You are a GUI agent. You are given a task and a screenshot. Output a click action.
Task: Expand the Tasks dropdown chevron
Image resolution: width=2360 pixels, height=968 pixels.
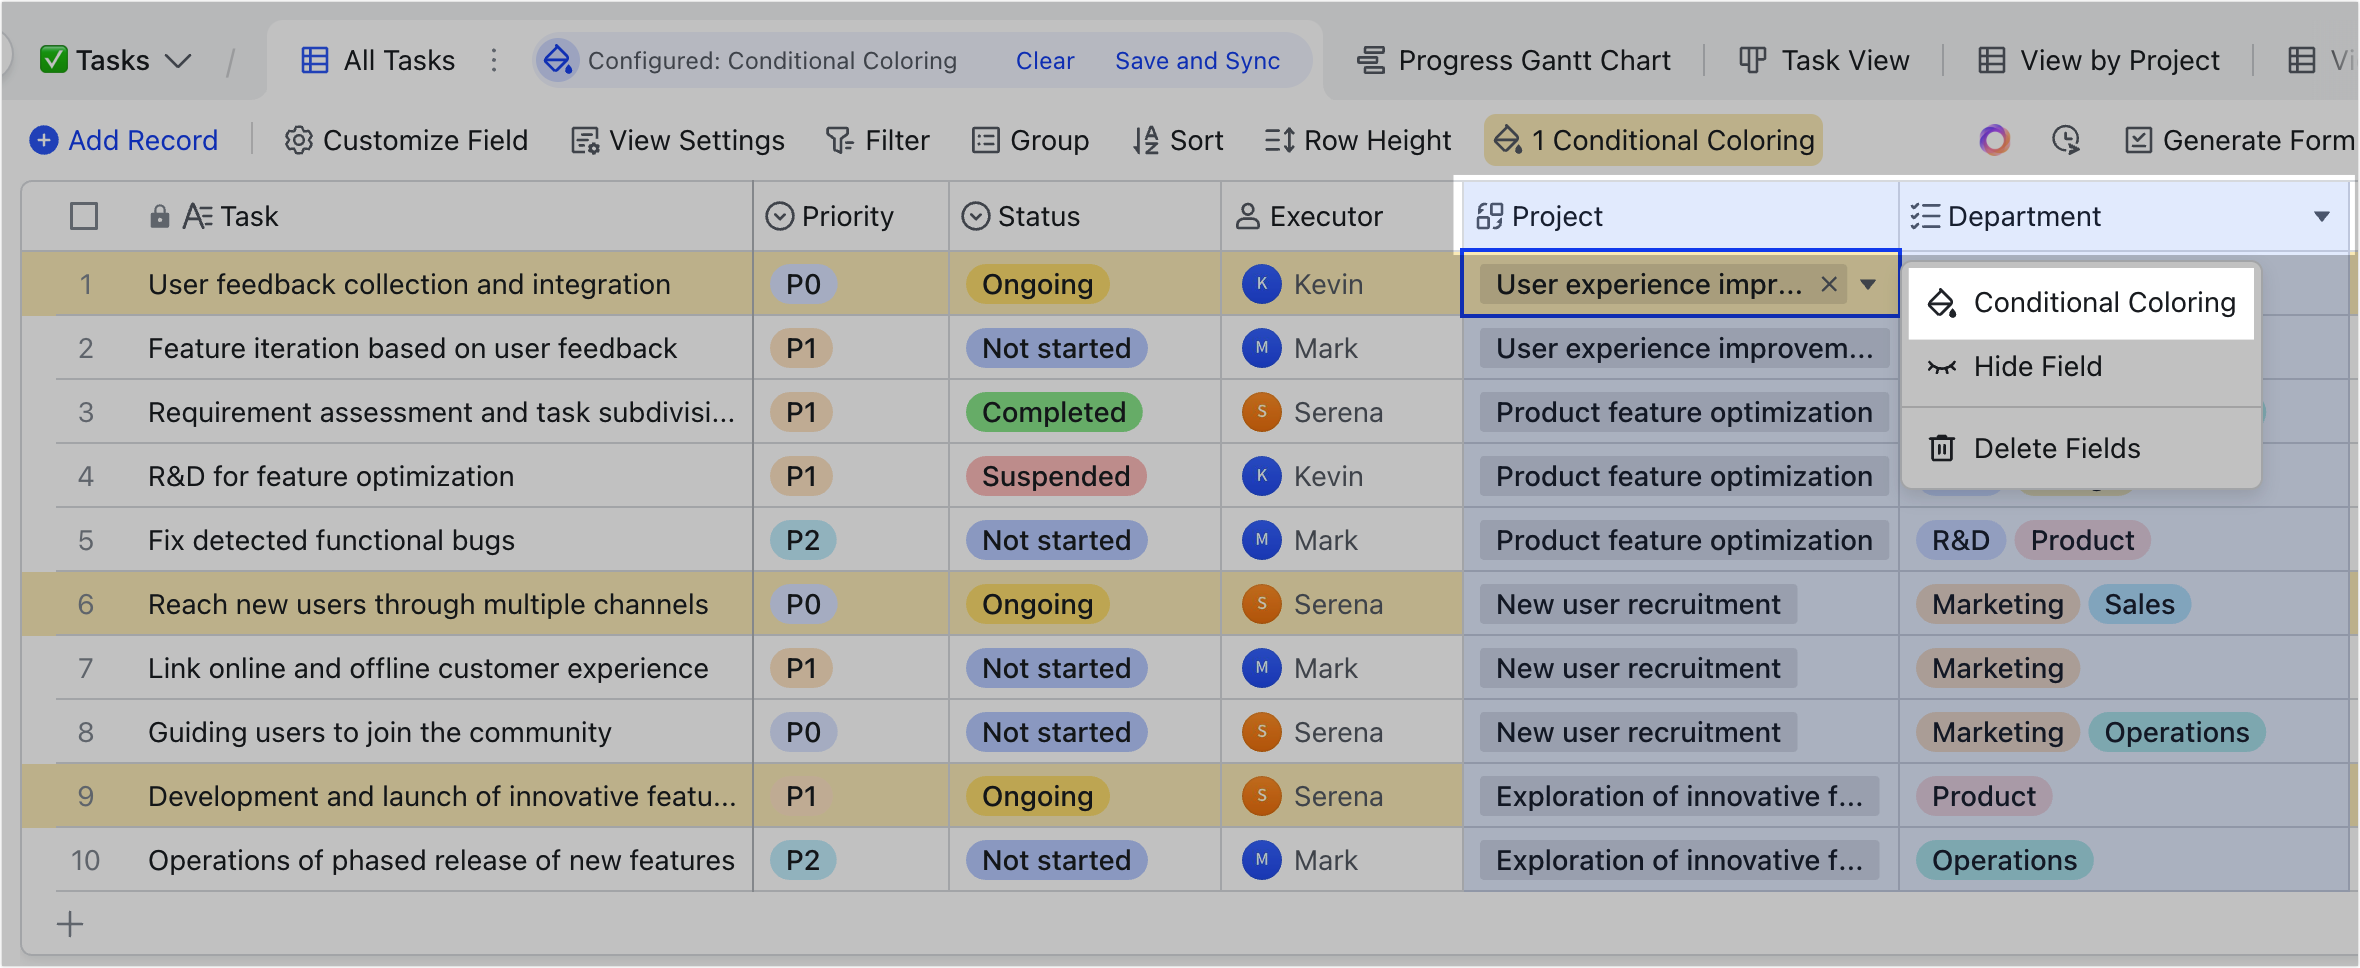pos(180,60)
